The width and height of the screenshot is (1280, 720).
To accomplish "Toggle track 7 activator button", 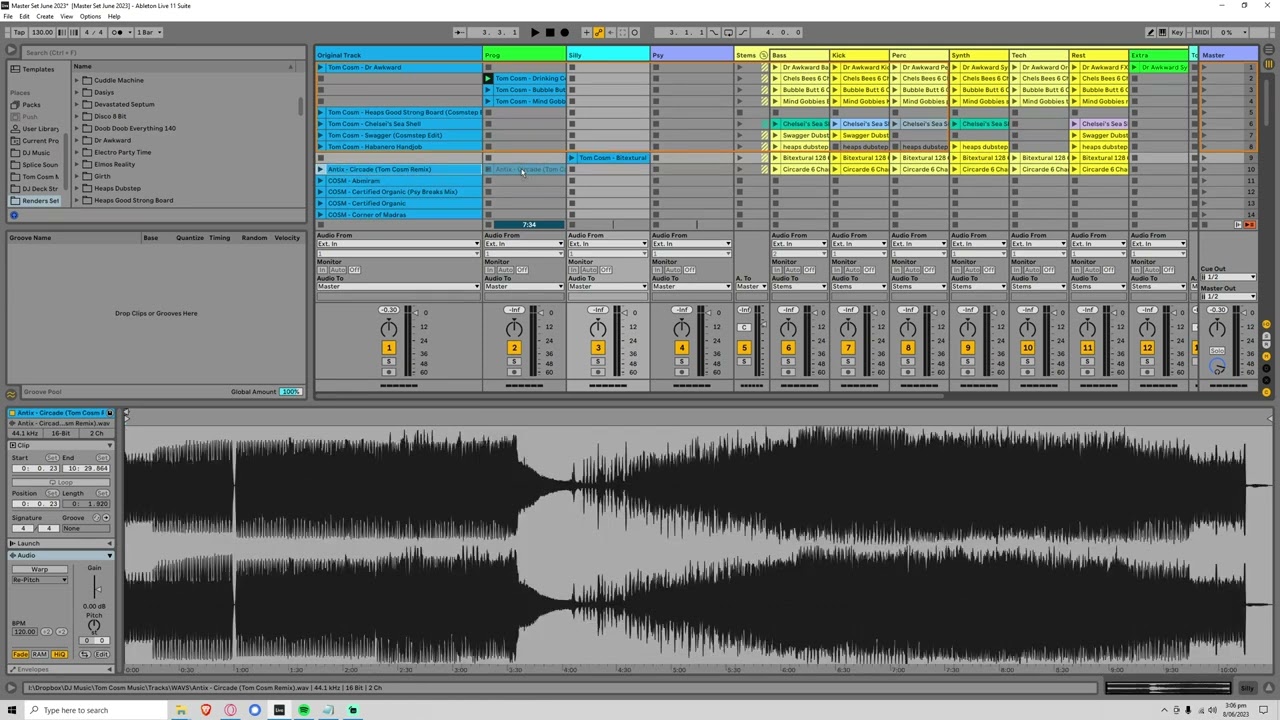I will pyautogui.click(x=848, y=348).
